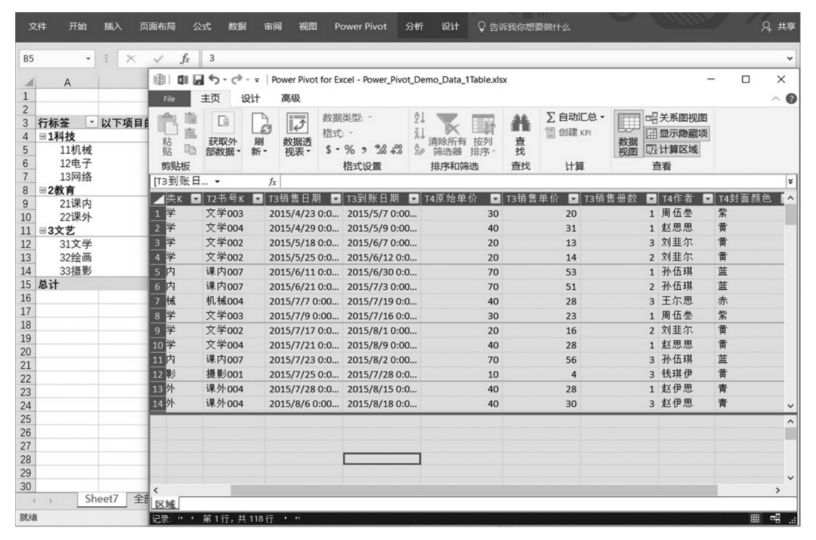Open the File tab in Power Pivot

point(169,99)
